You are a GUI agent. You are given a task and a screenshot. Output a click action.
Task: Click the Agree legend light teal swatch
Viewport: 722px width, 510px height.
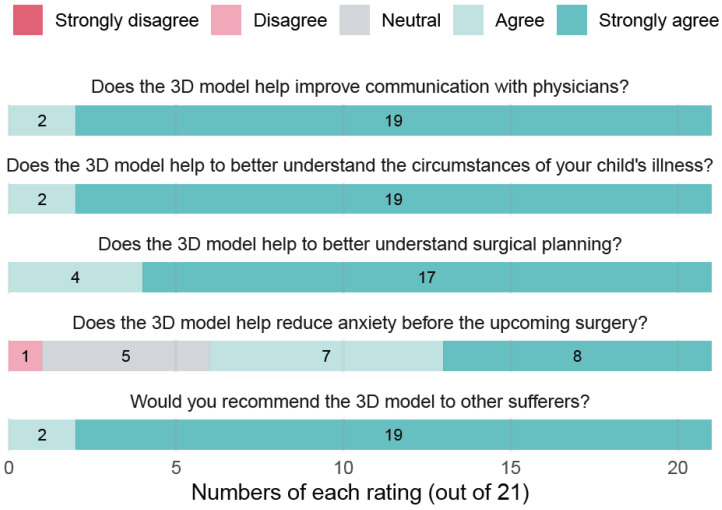coord(468,20)
